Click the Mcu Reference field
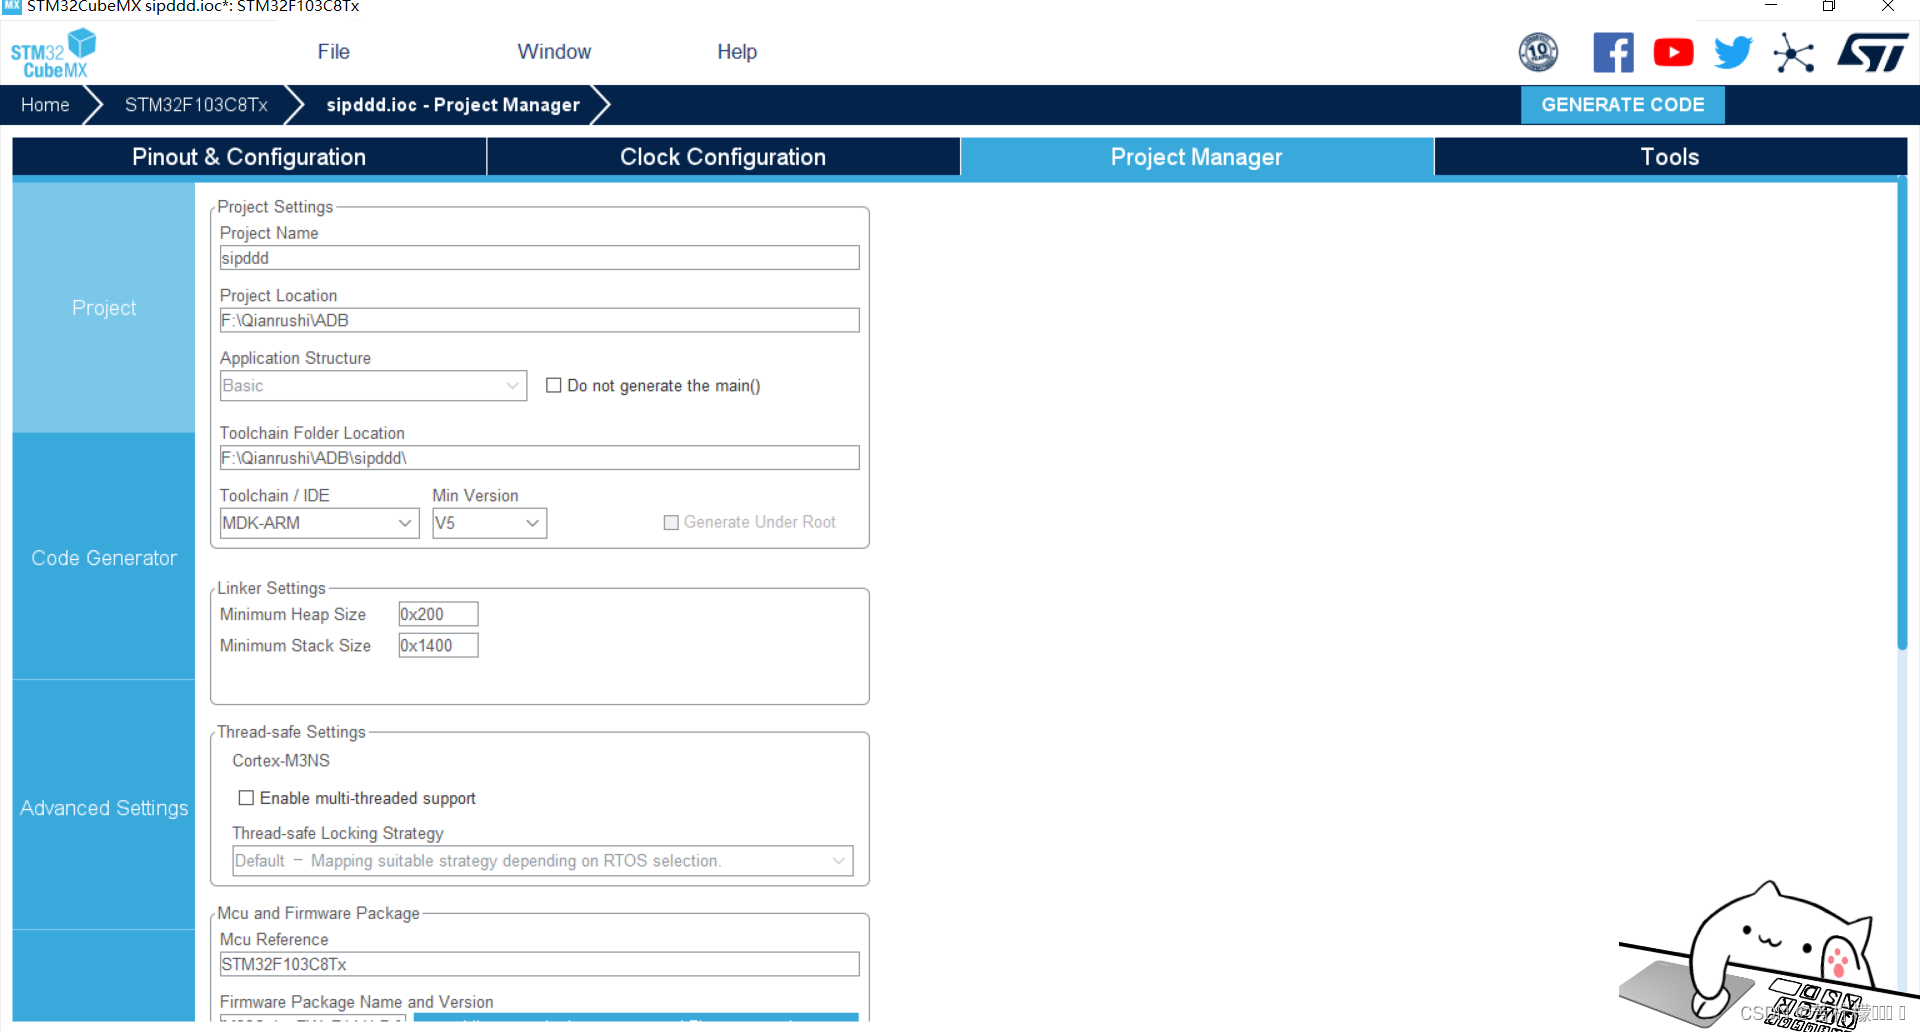The image size is (1920, 1032). (x=539, y=964)
